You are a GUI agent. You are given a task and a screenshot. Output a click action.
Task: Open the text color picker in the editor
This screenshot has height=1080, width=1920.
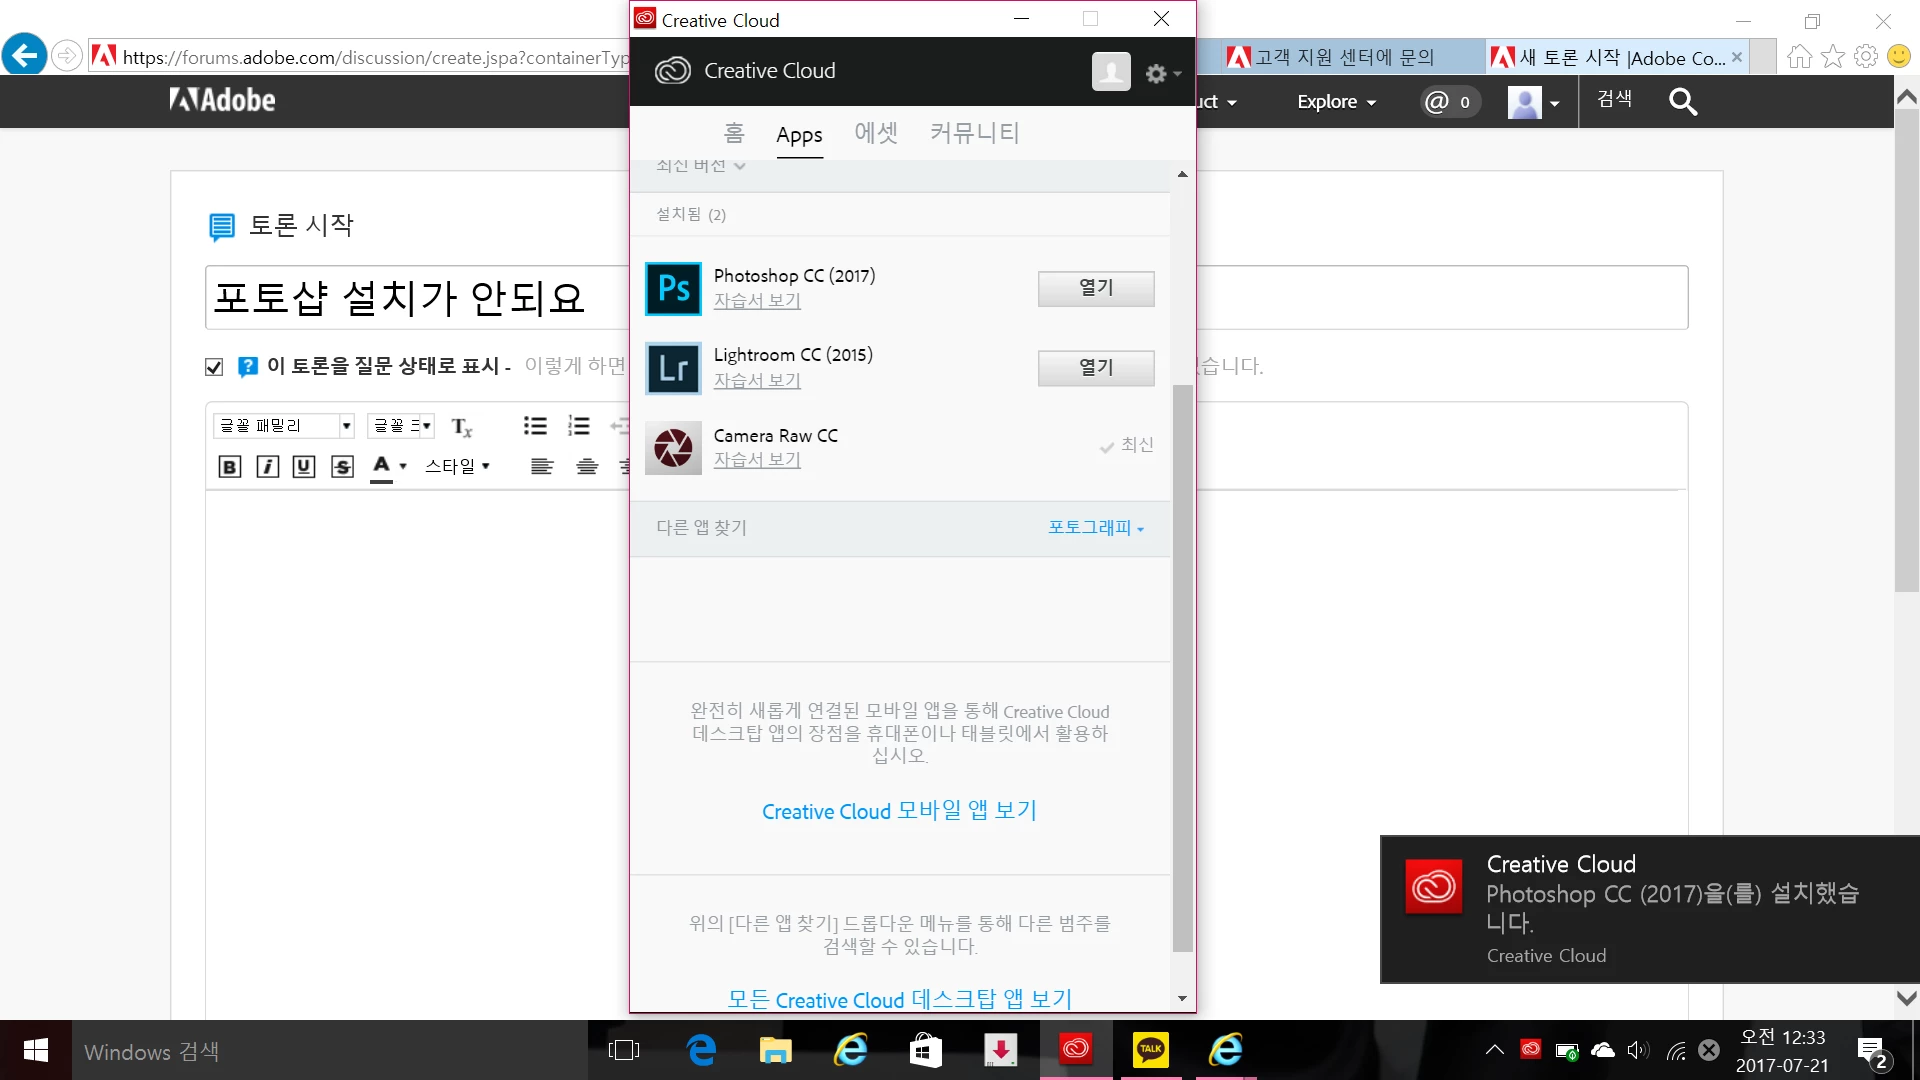[x=389, y=466]
